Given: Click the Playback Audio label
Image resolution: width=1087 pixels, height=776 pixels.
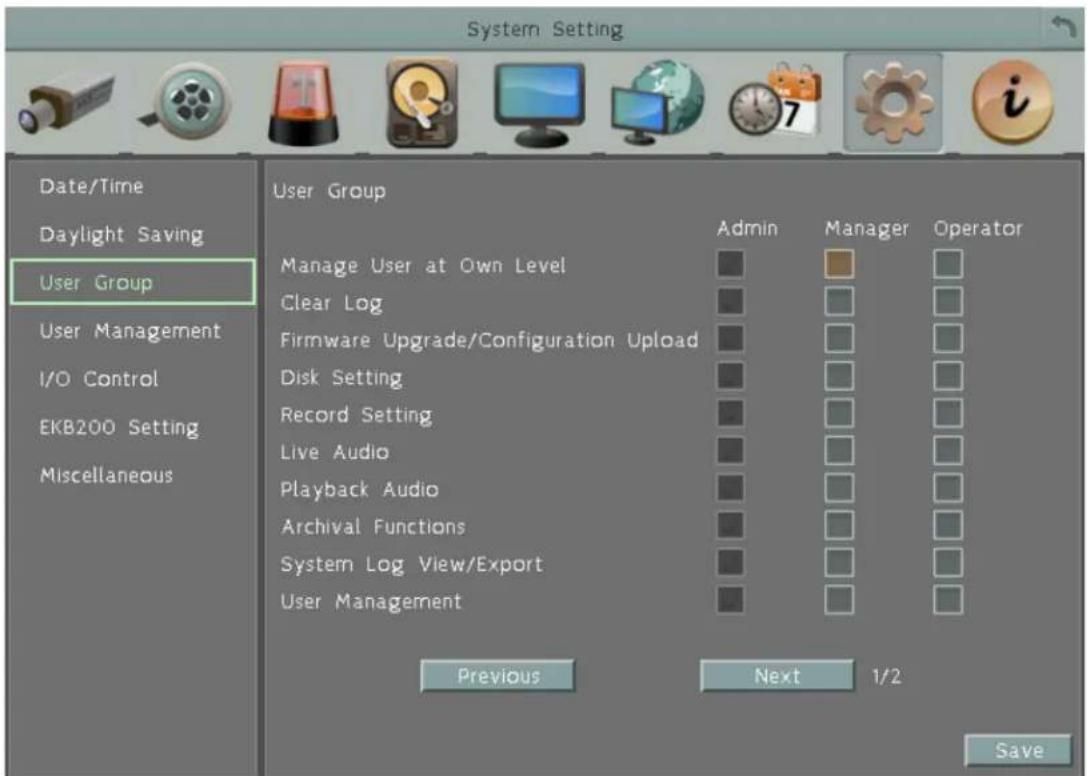Looking at the screenshot, I should pyautogui.click(x=359, y=490).
